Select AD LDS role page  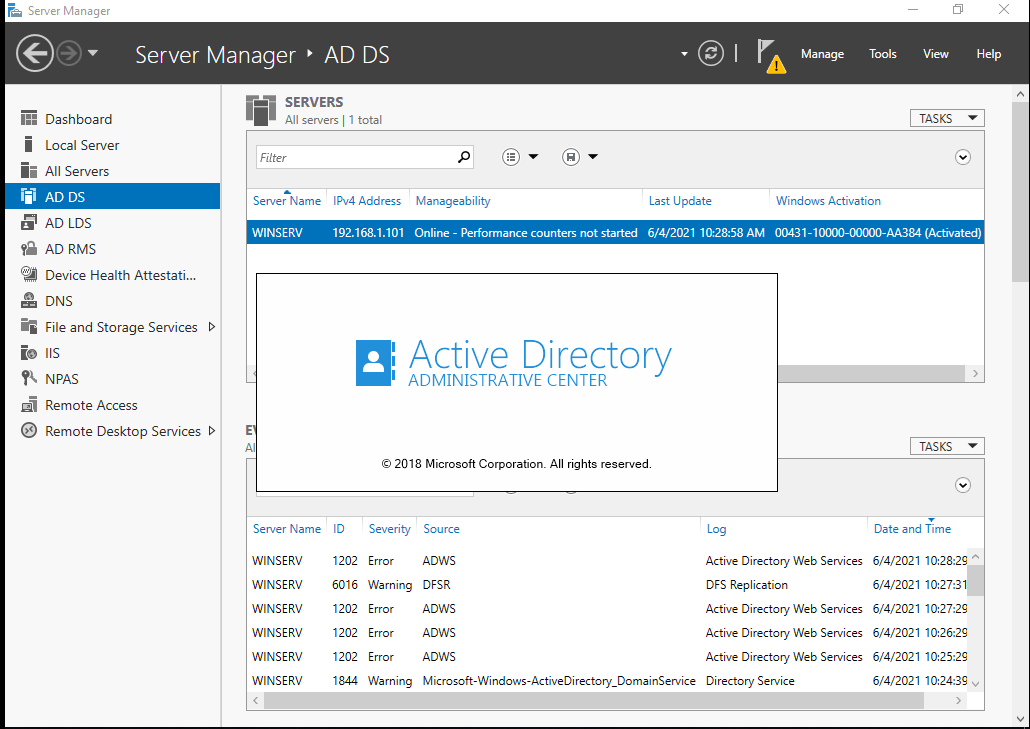tap(112, 223)
